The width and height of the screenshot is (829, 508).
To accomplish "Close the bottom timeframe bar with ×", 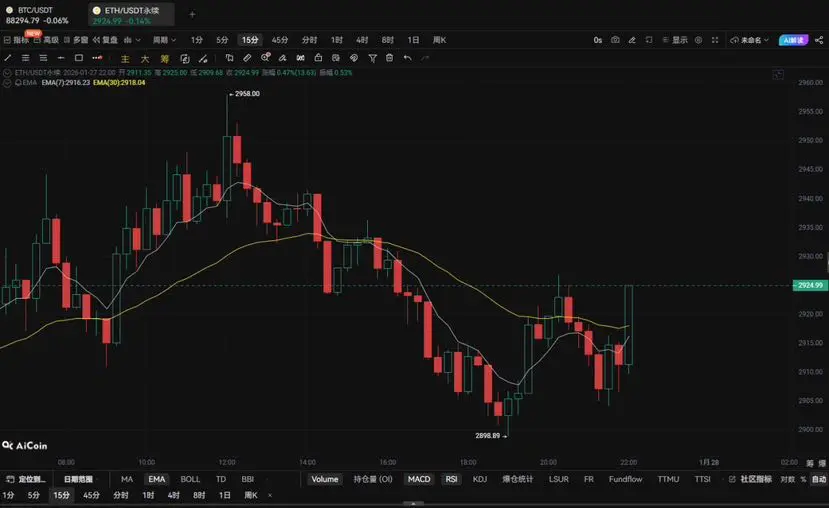I will (270, 495).
